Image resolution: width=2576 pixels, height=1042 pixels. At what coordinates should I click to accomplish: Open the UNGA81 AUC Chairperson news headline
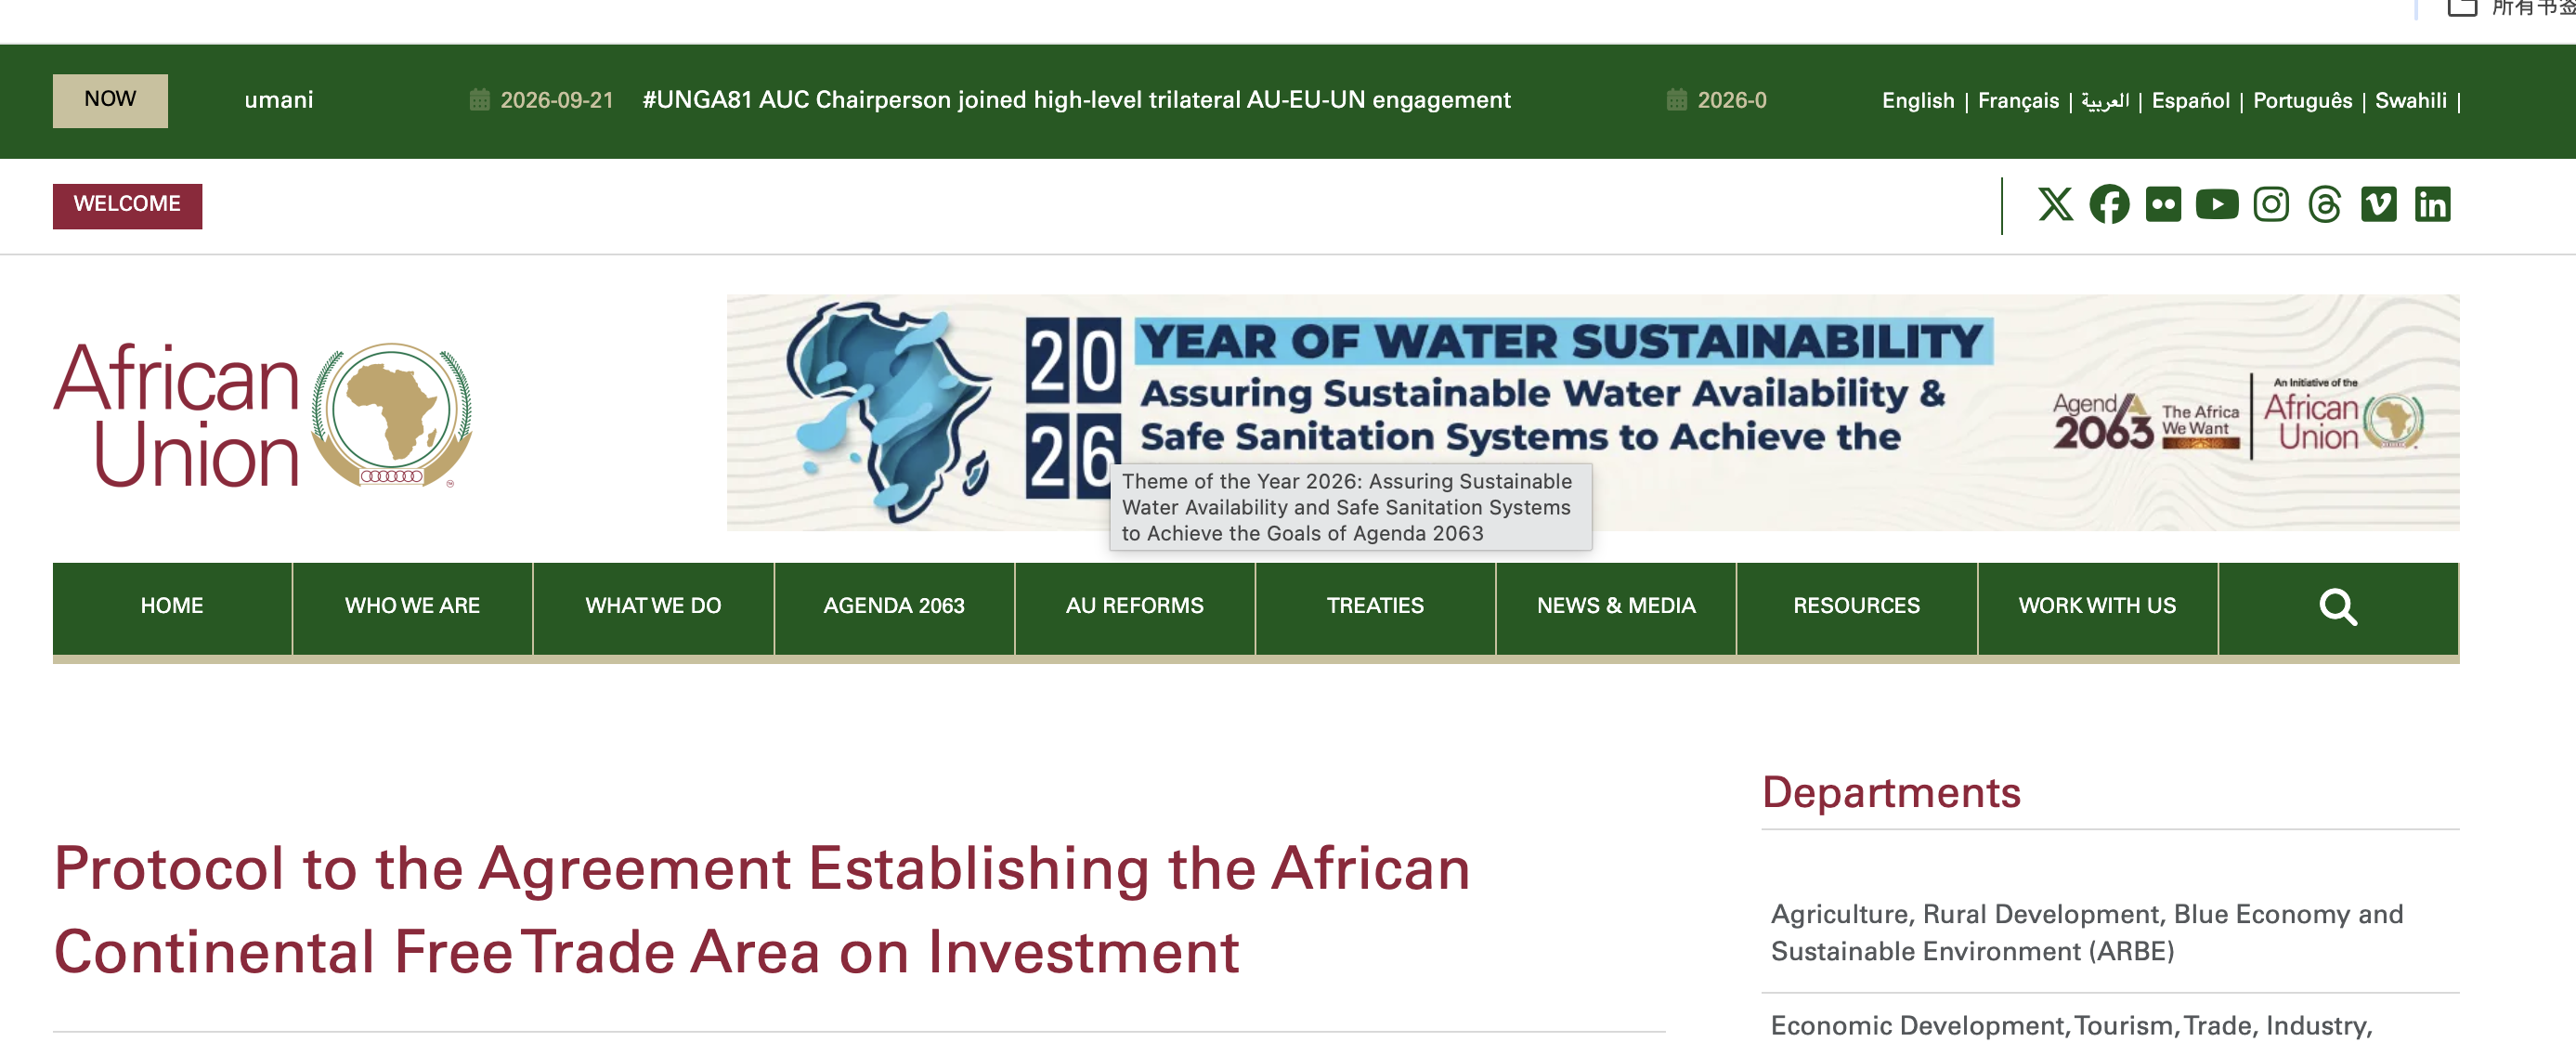point(1076,100)
